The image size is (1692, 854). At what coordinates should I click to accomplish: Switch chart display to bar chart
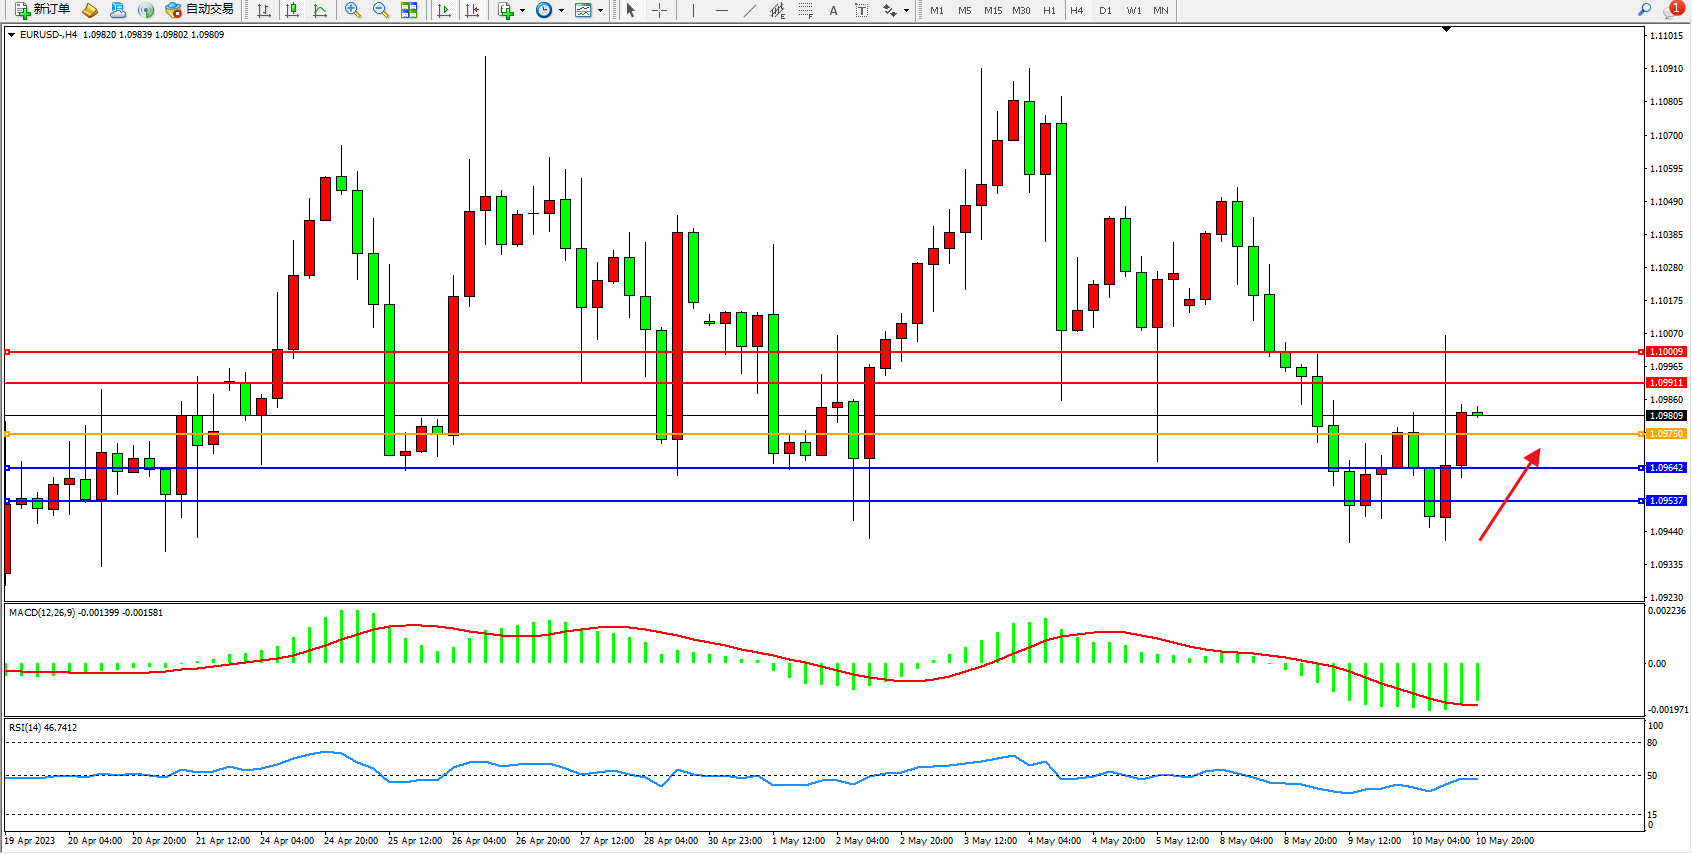coord(264,10)
